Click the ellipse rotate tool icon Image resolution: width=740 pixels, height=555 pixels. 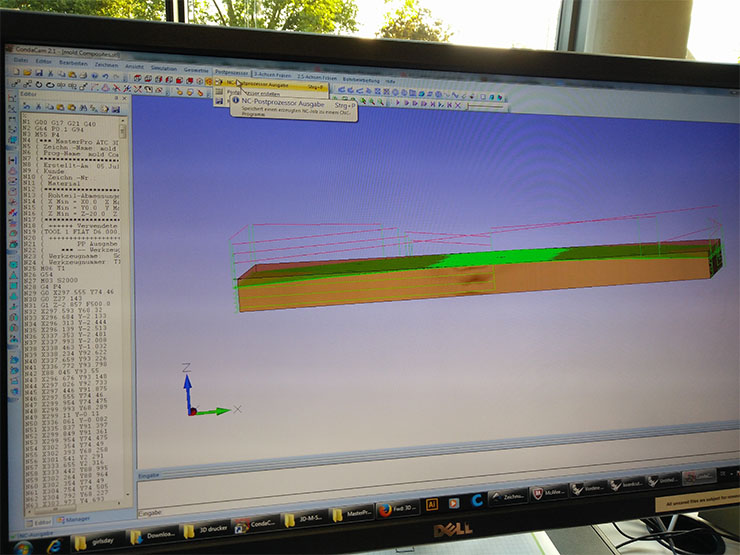[x=50, y=85]
